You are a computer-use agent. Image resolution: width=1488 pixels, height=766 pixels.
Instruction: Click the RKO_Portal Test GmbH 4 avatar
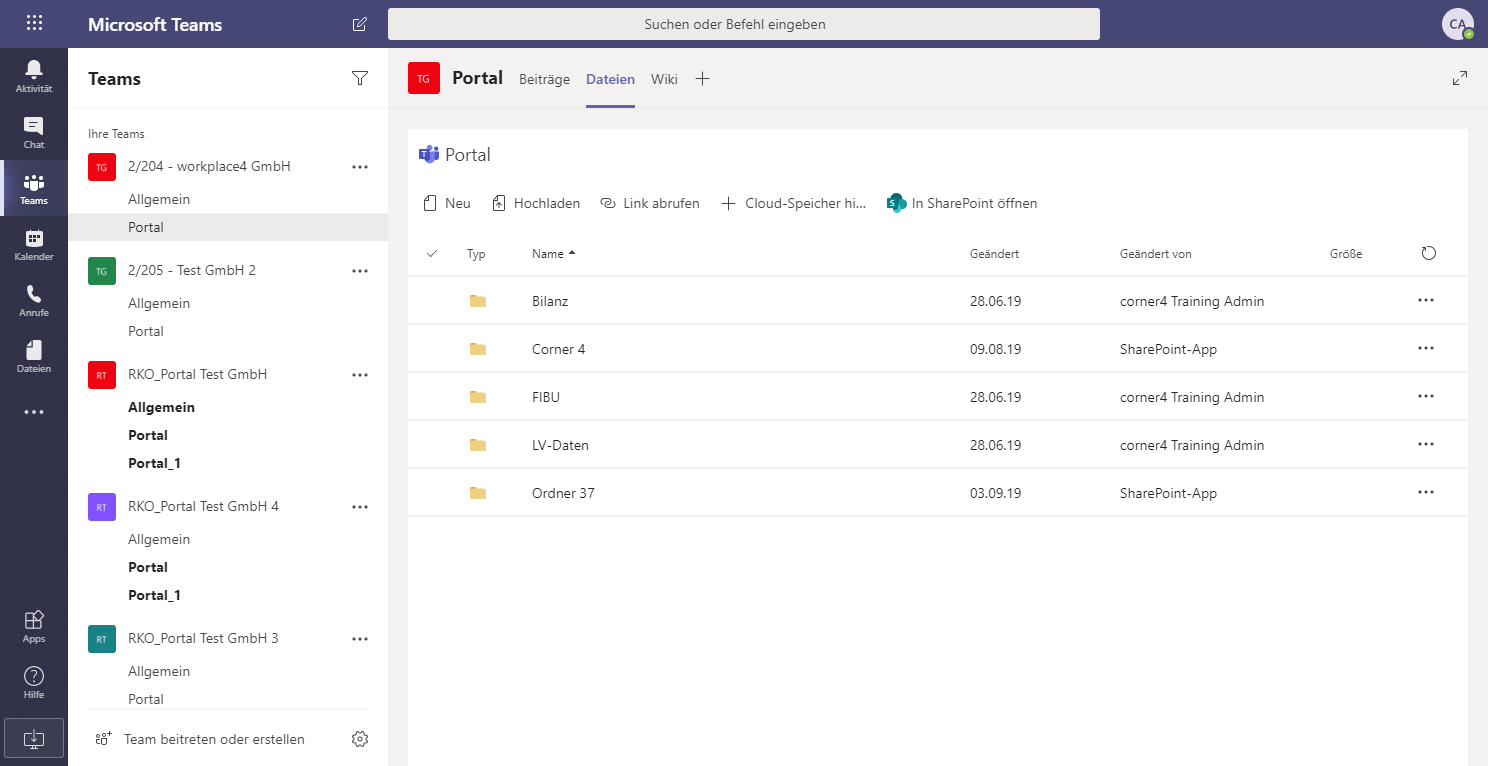[102, 507]
